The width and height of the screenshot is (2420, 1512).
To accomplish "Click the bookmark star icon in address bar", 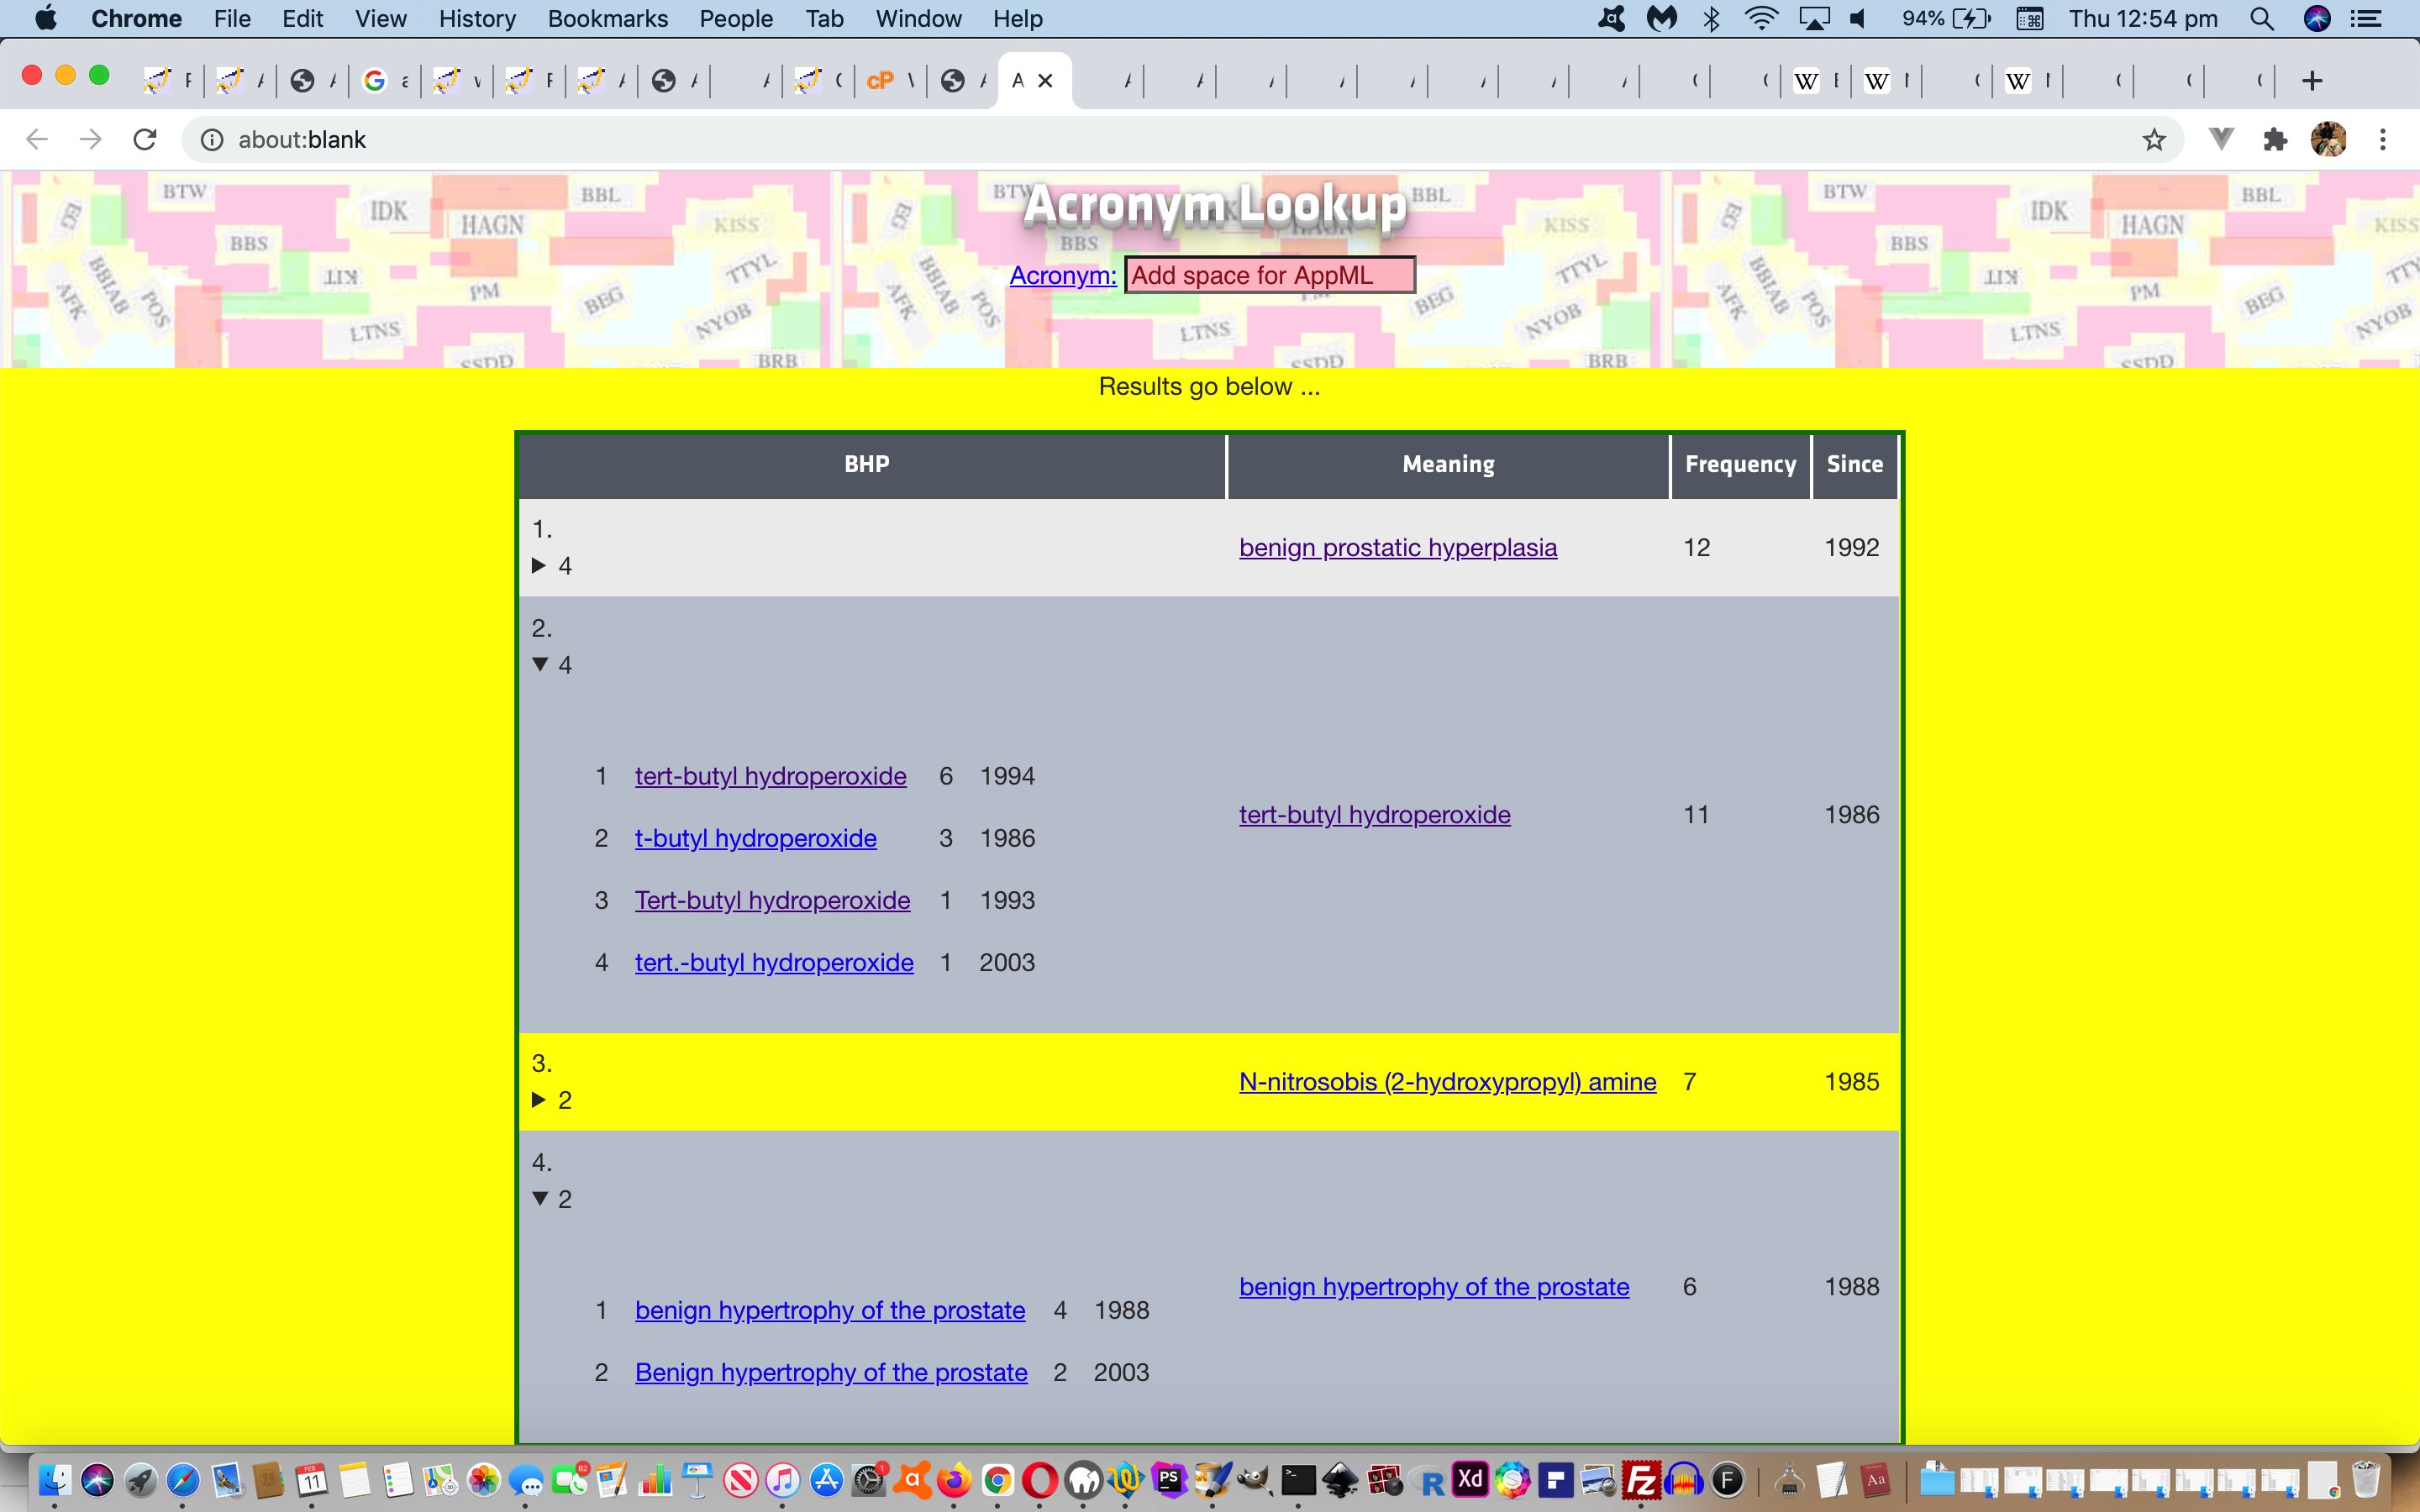I will click(x=2154, y=139).
